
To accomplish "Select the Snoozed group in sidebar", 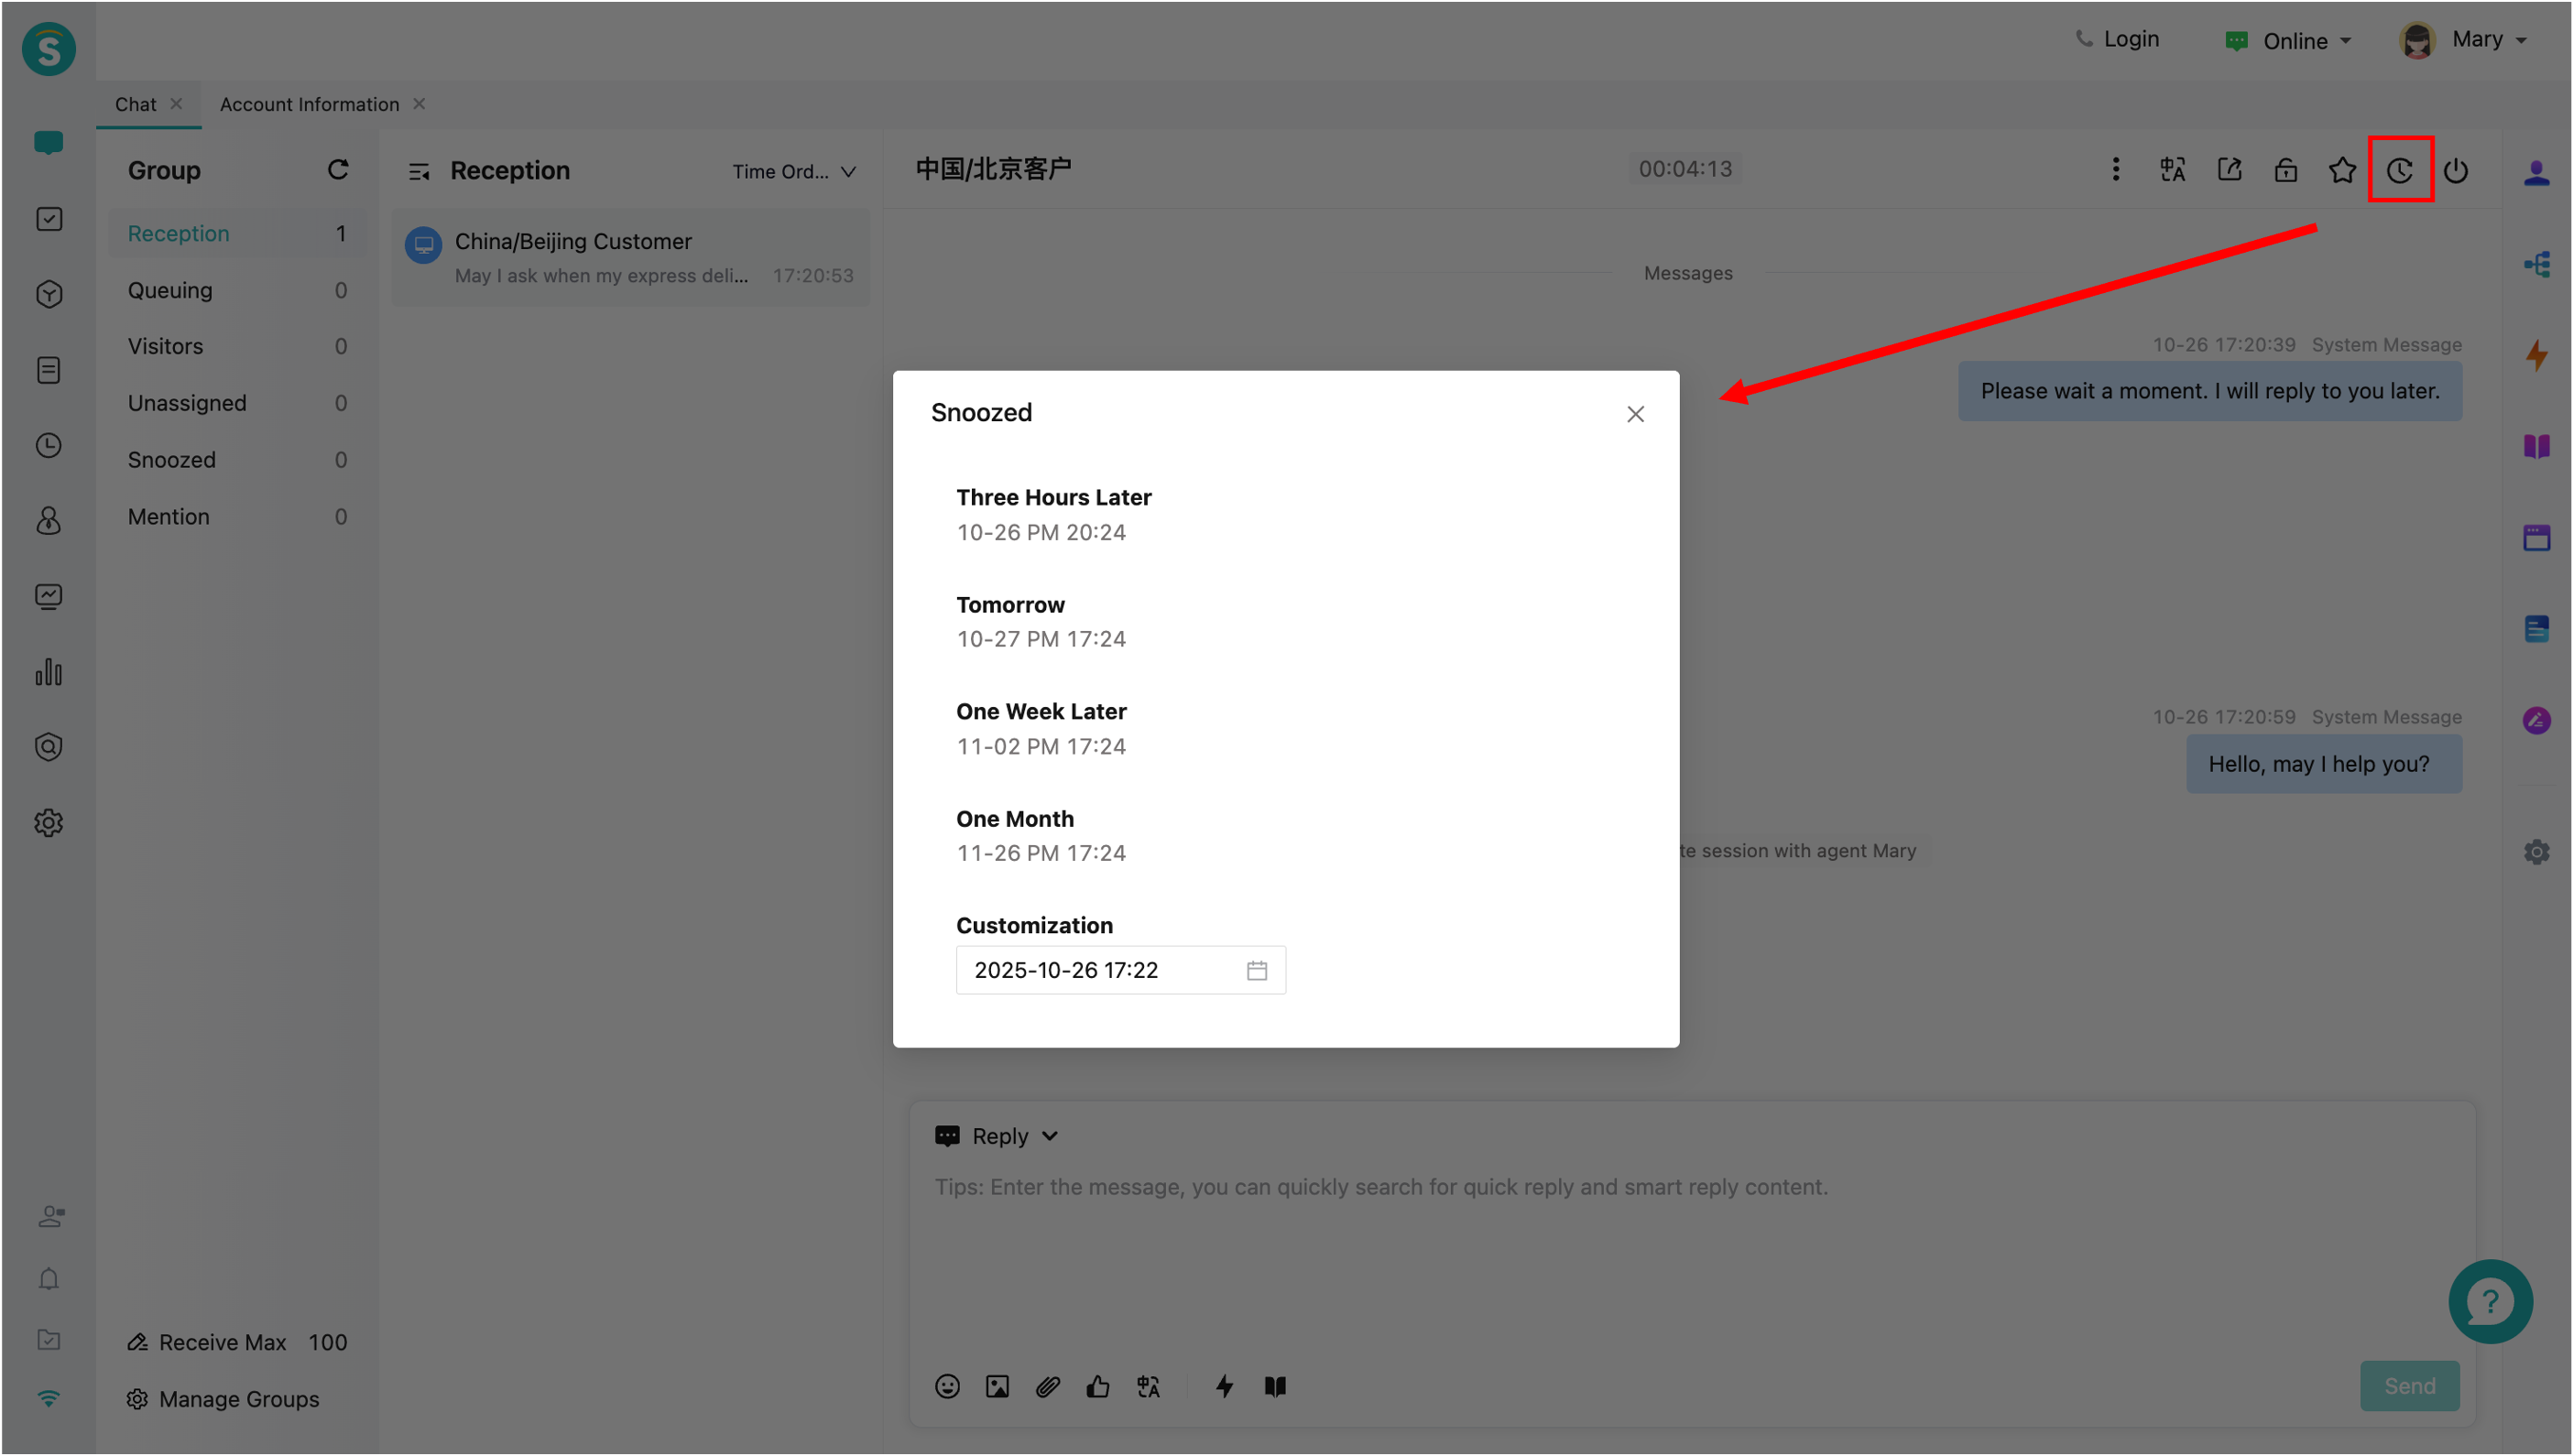I will (x=172, y=460).
